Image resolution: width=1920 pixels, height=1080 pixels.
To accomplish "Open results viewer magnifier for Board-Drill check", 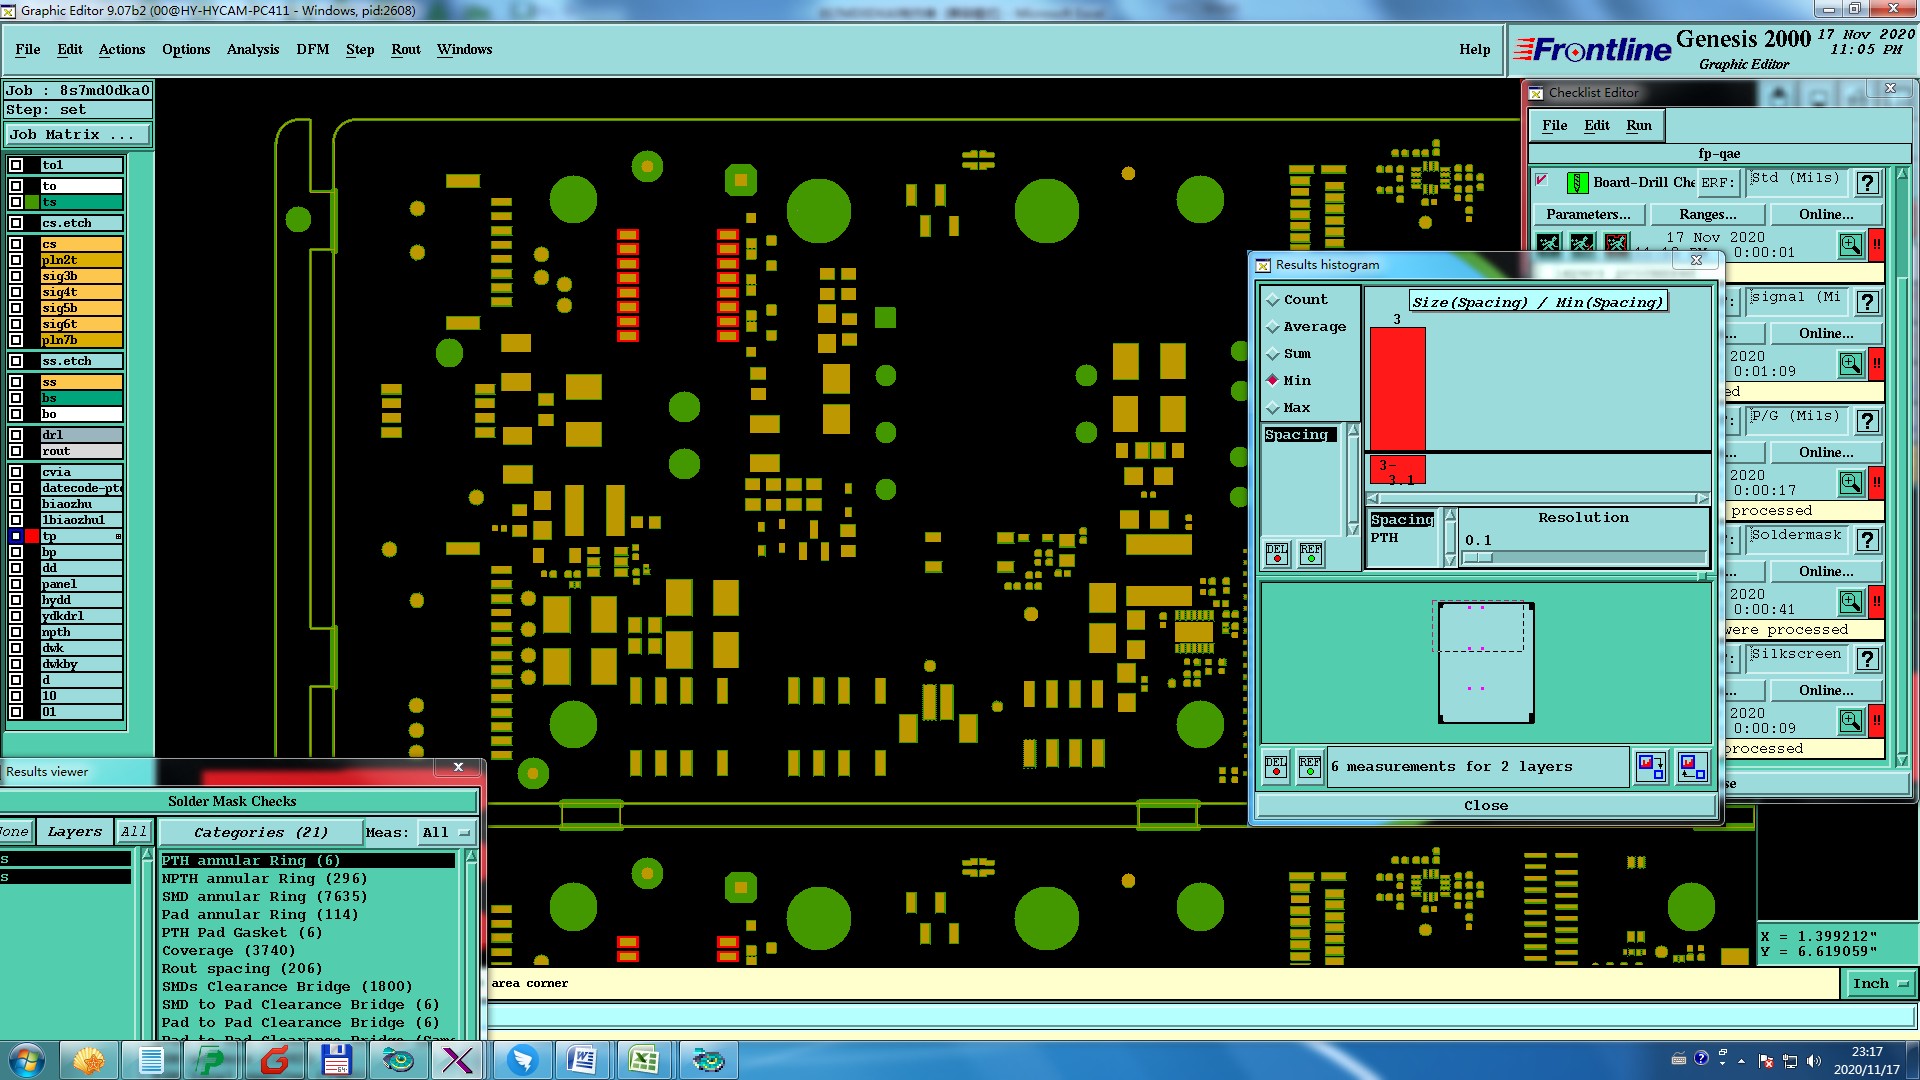I will tap(1851, 245).
